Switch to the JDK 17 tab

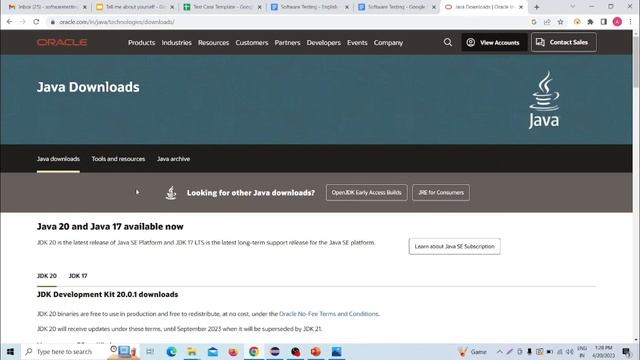78,276
